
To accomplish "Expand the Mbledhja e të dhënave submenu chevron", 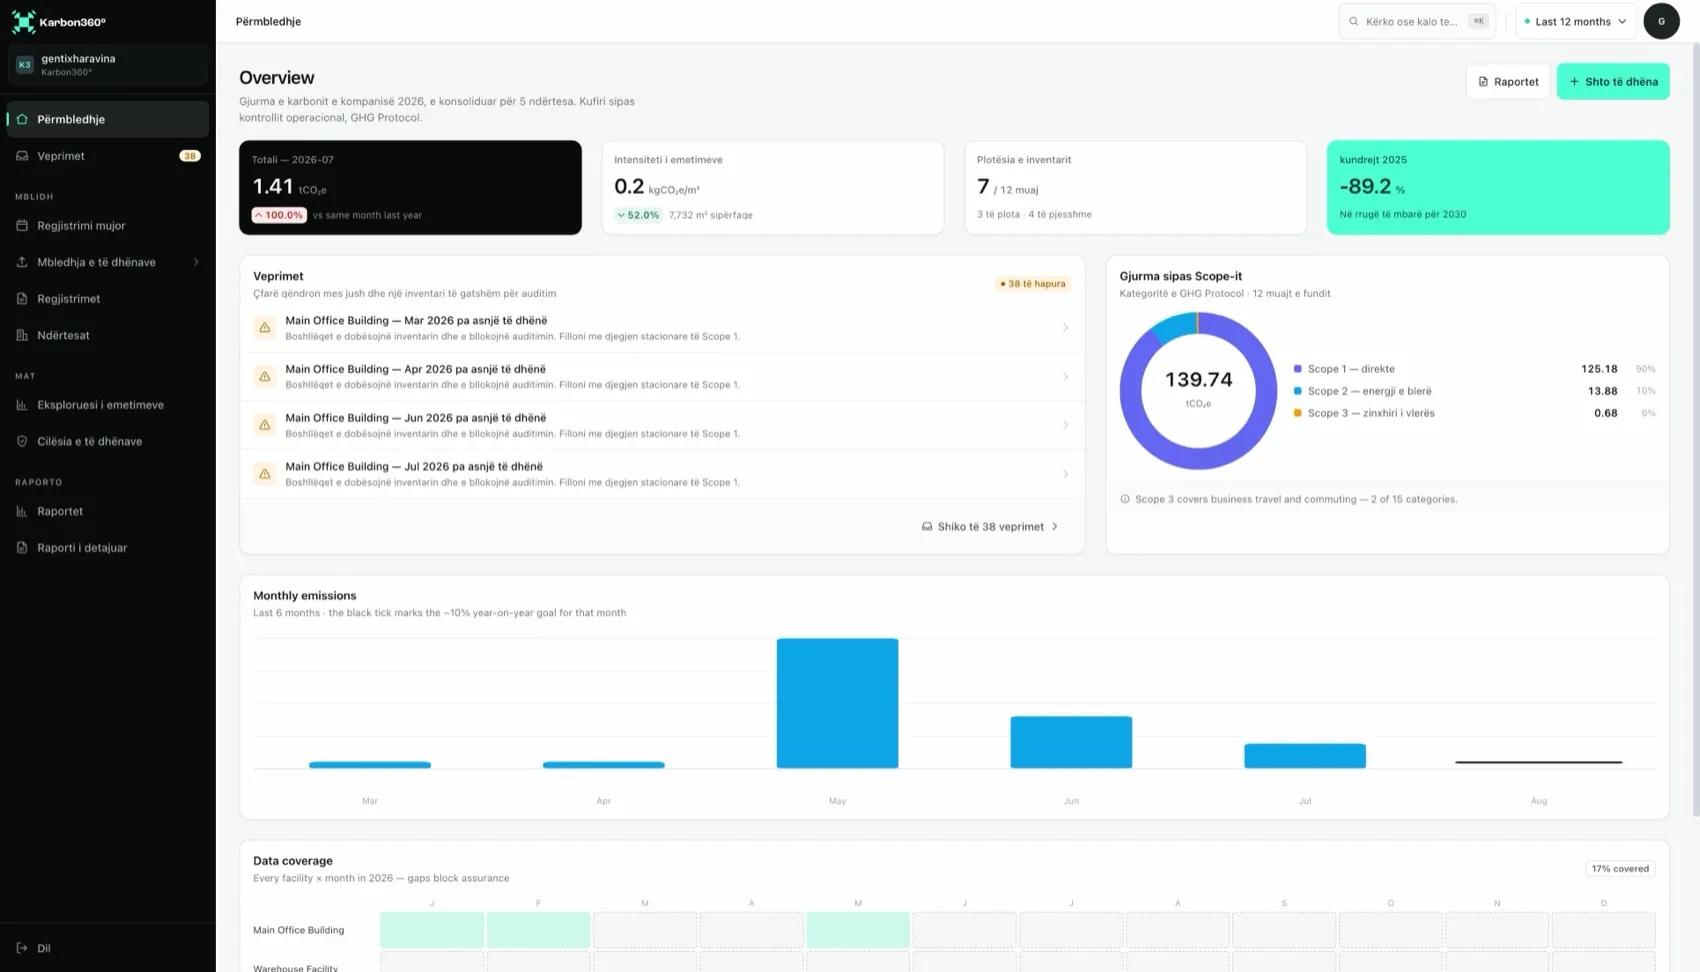I will tap(196, 262).
